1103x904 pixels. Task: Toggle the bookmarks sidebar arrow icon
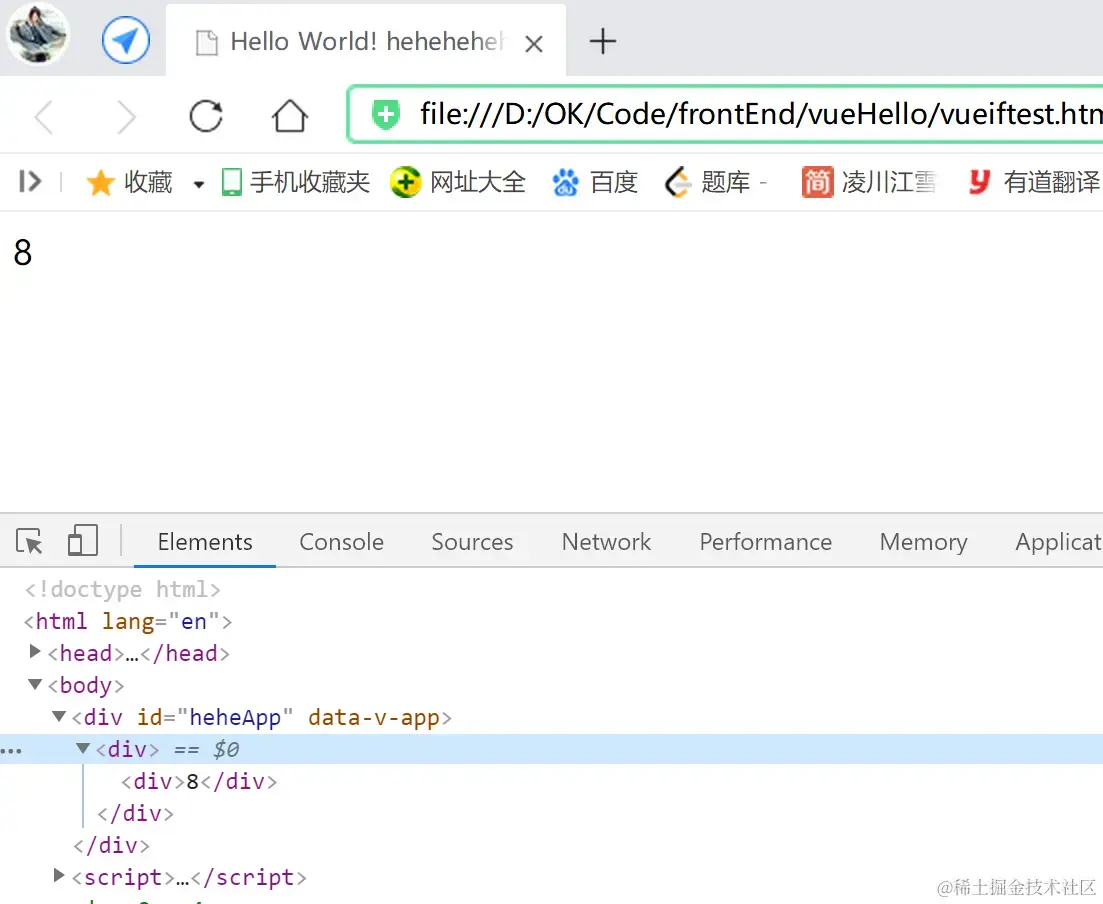(30, 182)
